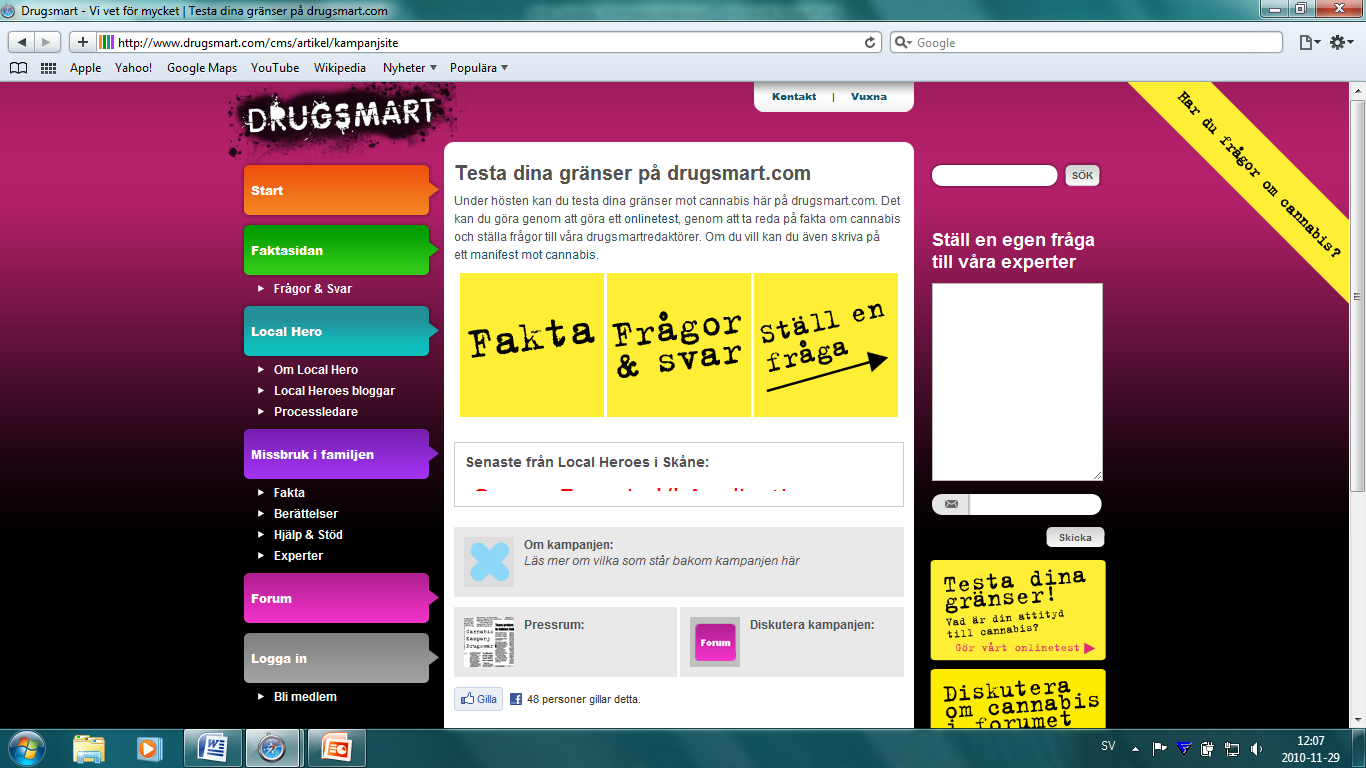Open the Berättelser link
The width and height of the screenshot is (1366, 768).
306,514
